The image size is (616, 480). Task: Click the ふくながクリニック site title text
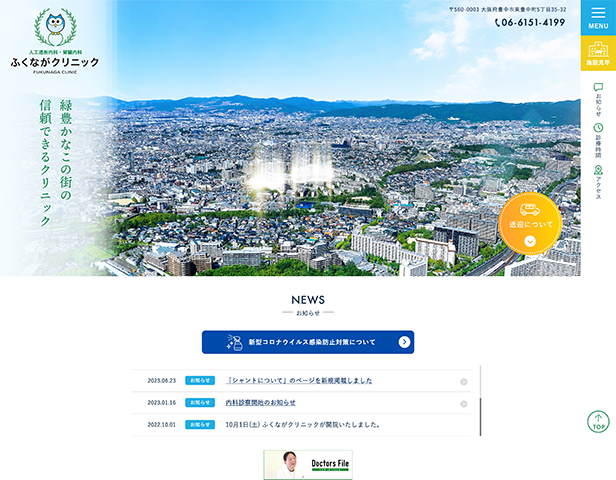pos(55,62)
